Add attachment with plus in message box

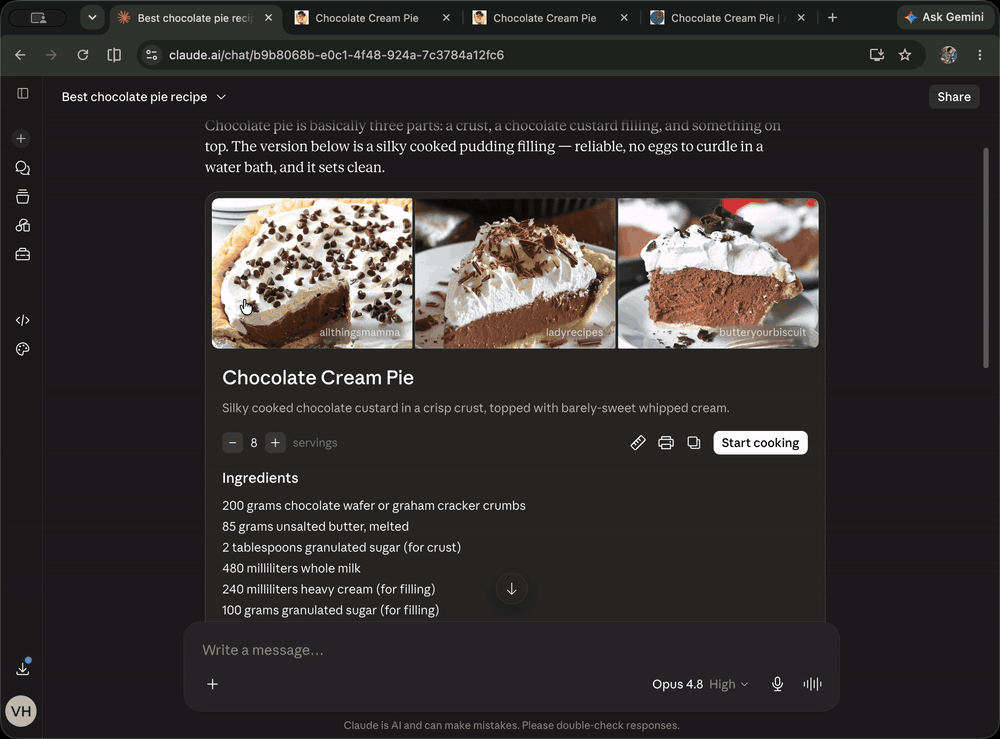pos(212,684)
